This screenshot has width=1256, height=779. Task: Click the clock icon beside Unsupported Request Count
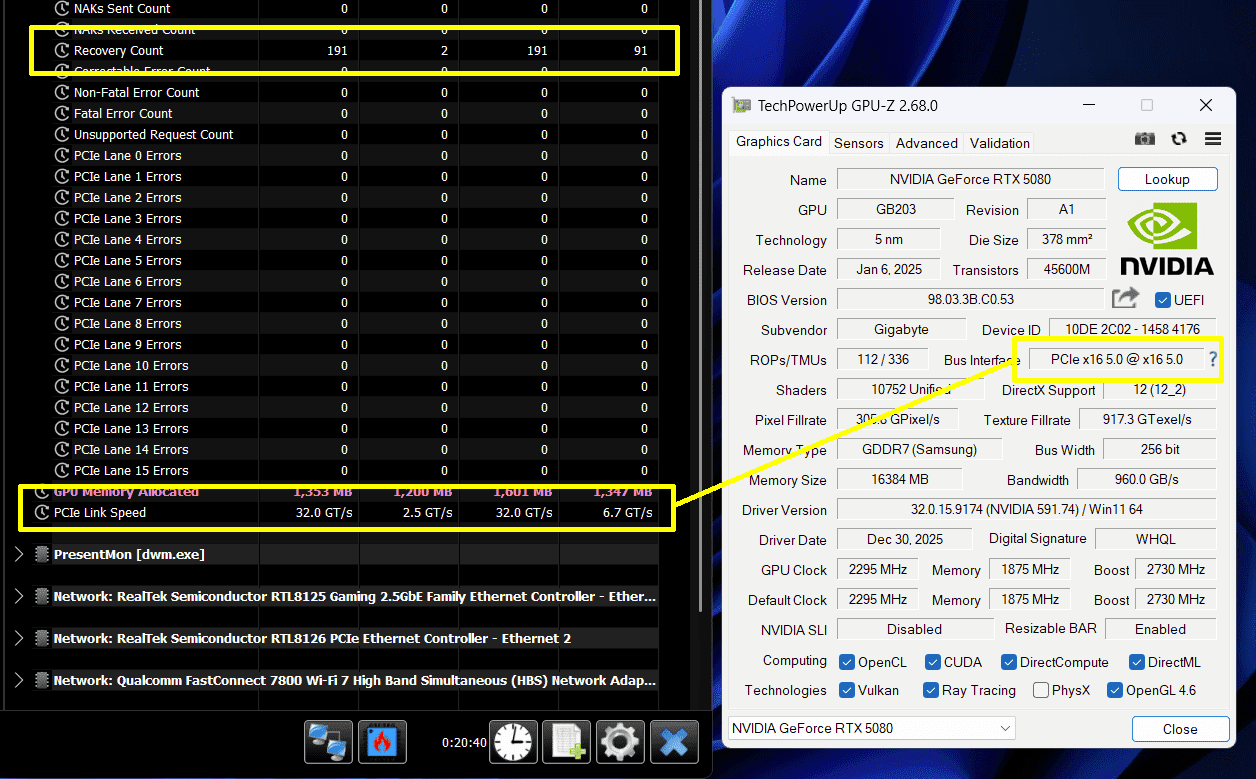[63, 134]
